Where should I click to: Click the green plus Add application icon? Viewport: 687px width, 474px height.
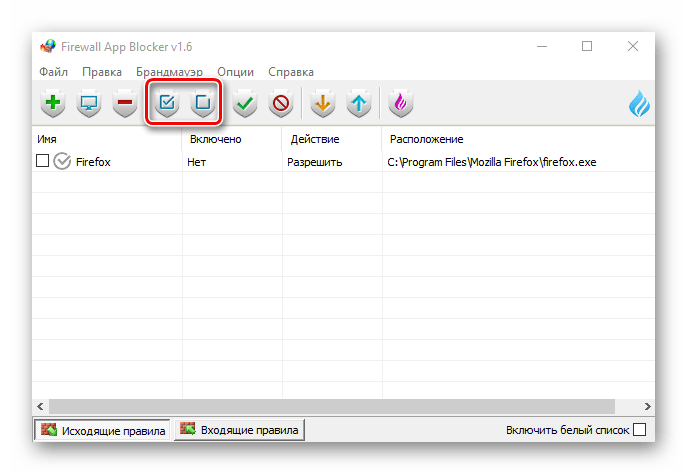pos(53,104)
